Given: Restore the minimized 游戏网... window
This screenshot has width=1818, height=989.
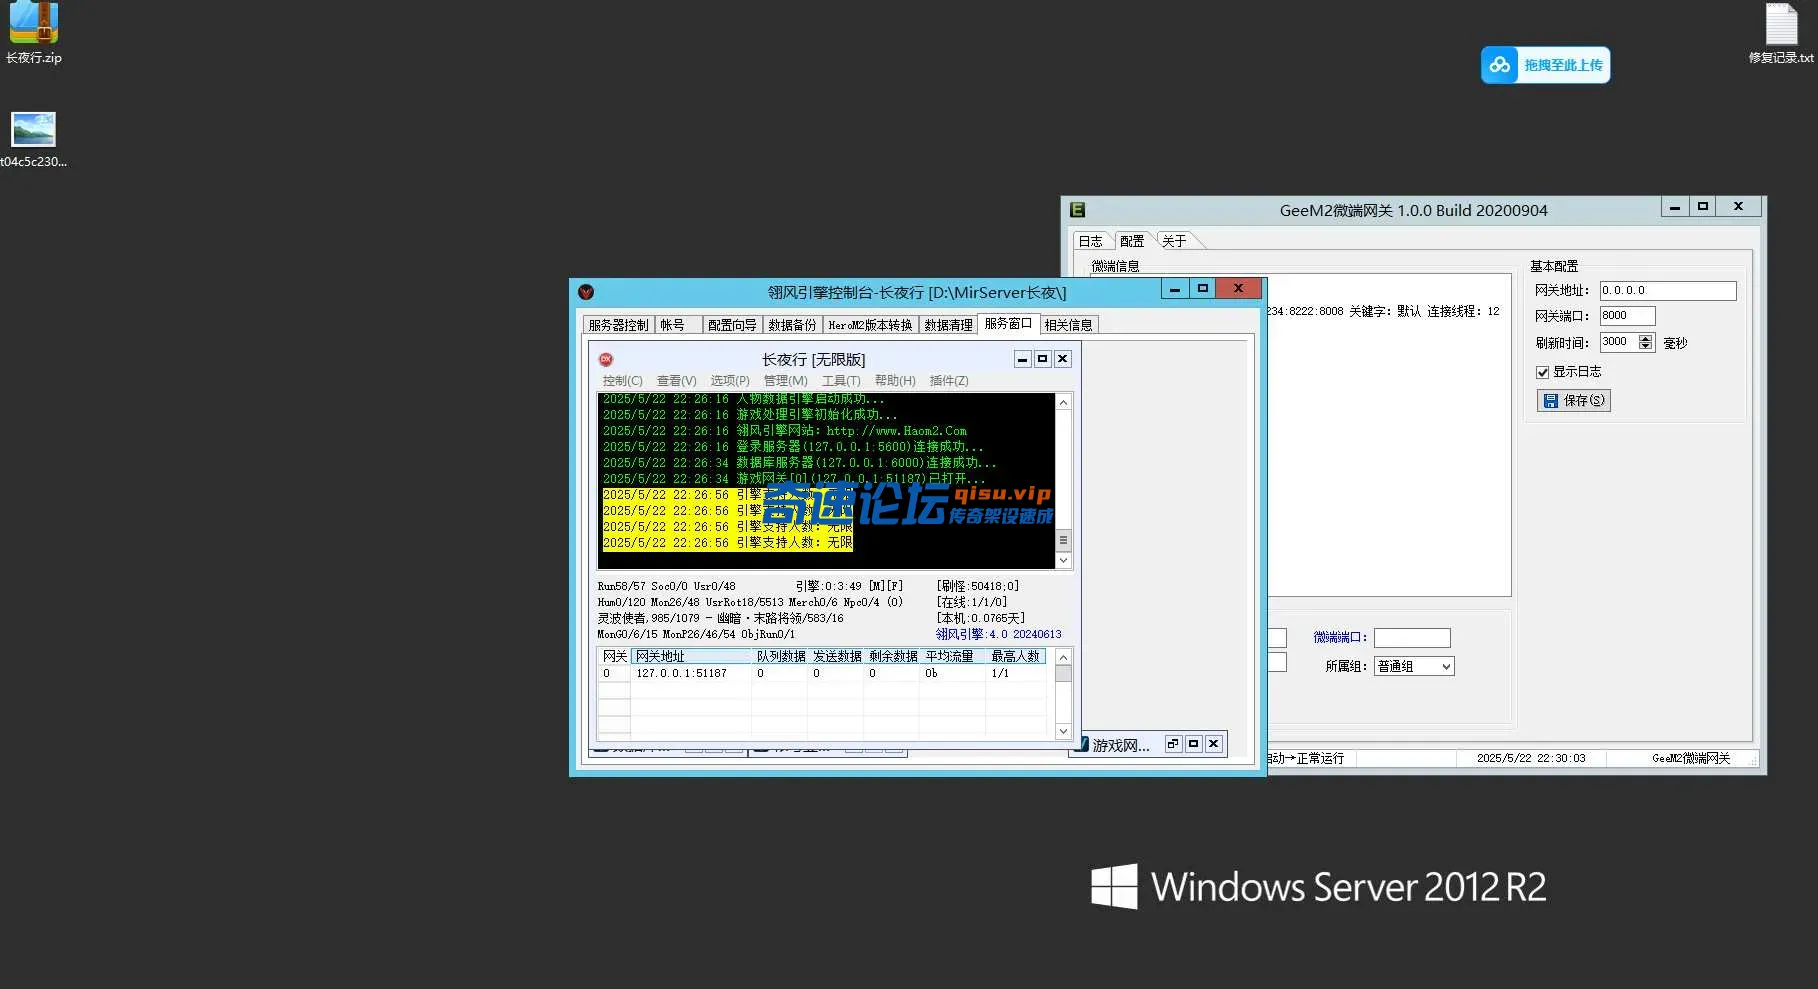Looking at the screenshot, I should [1173, 744].
